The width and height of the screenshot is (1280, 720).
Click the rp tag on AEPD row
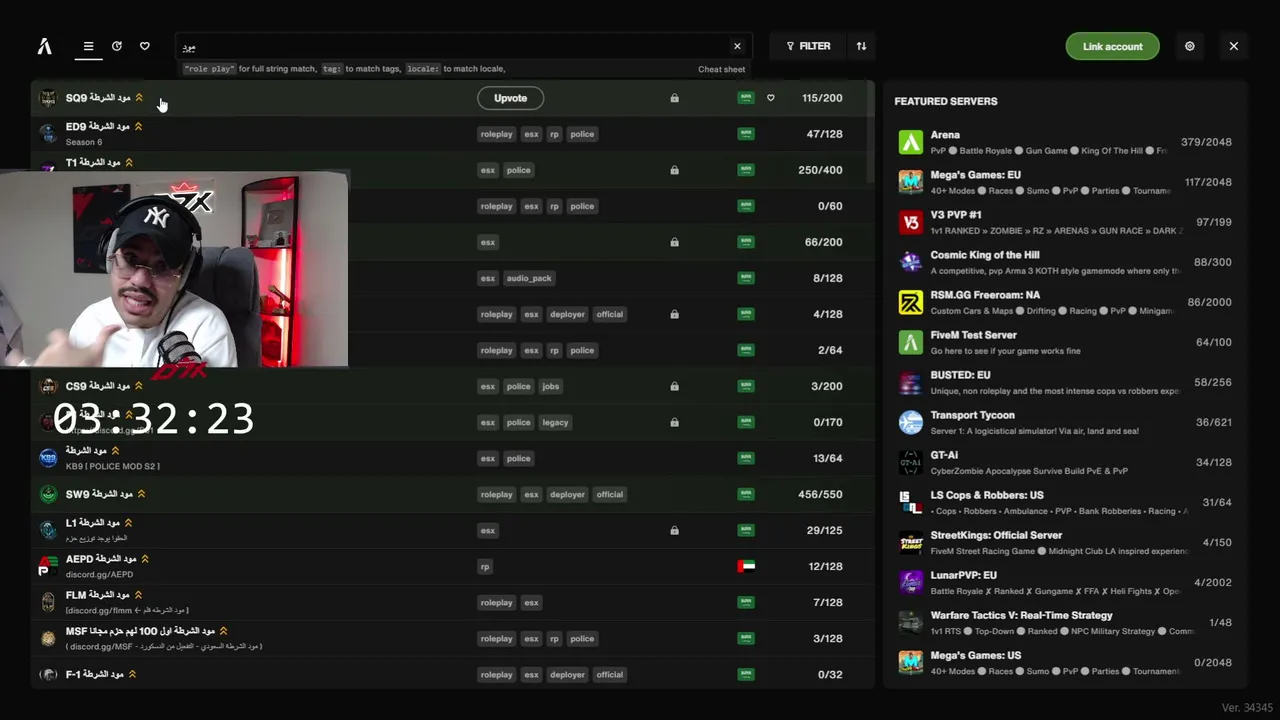pyautogui.click(x=485, y=566)
